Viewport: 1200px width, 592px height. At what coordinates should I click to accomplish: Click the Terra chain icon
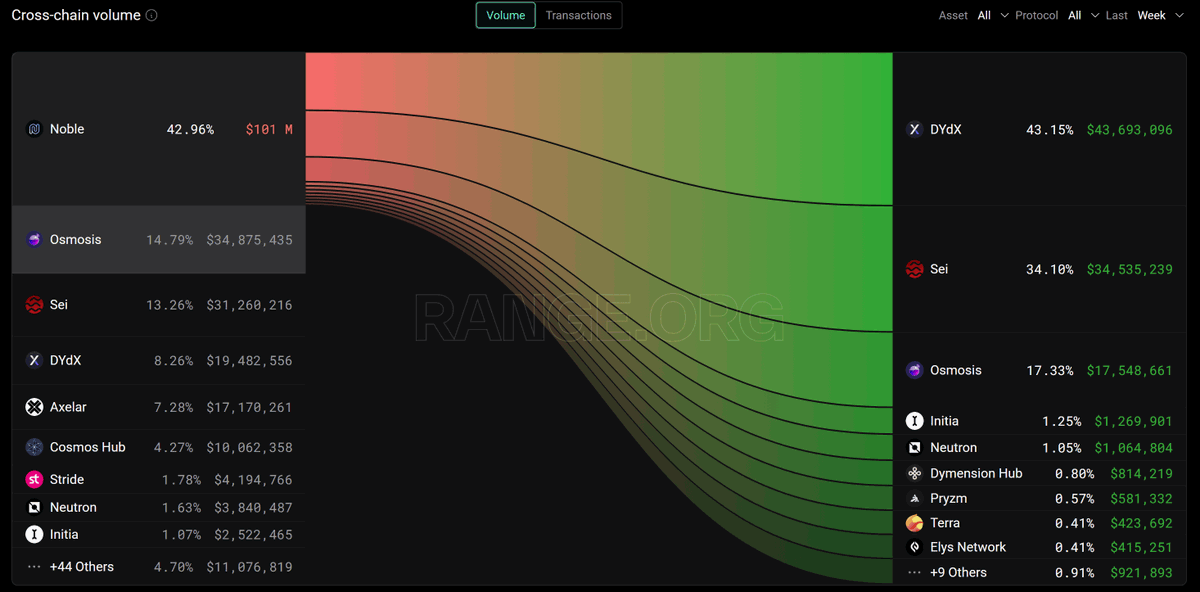(914, 523)
